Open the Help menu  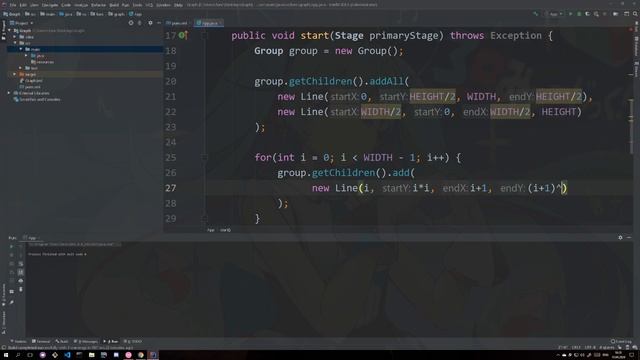[178, 5]
